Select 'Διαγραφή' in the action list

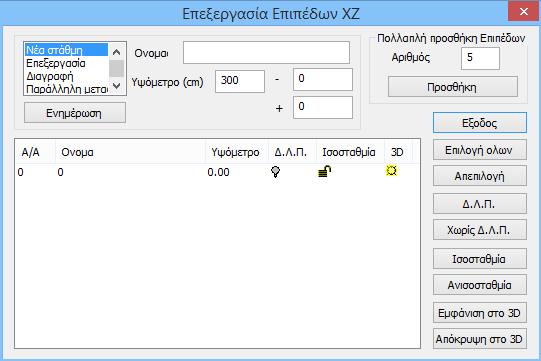coord(66,76)
